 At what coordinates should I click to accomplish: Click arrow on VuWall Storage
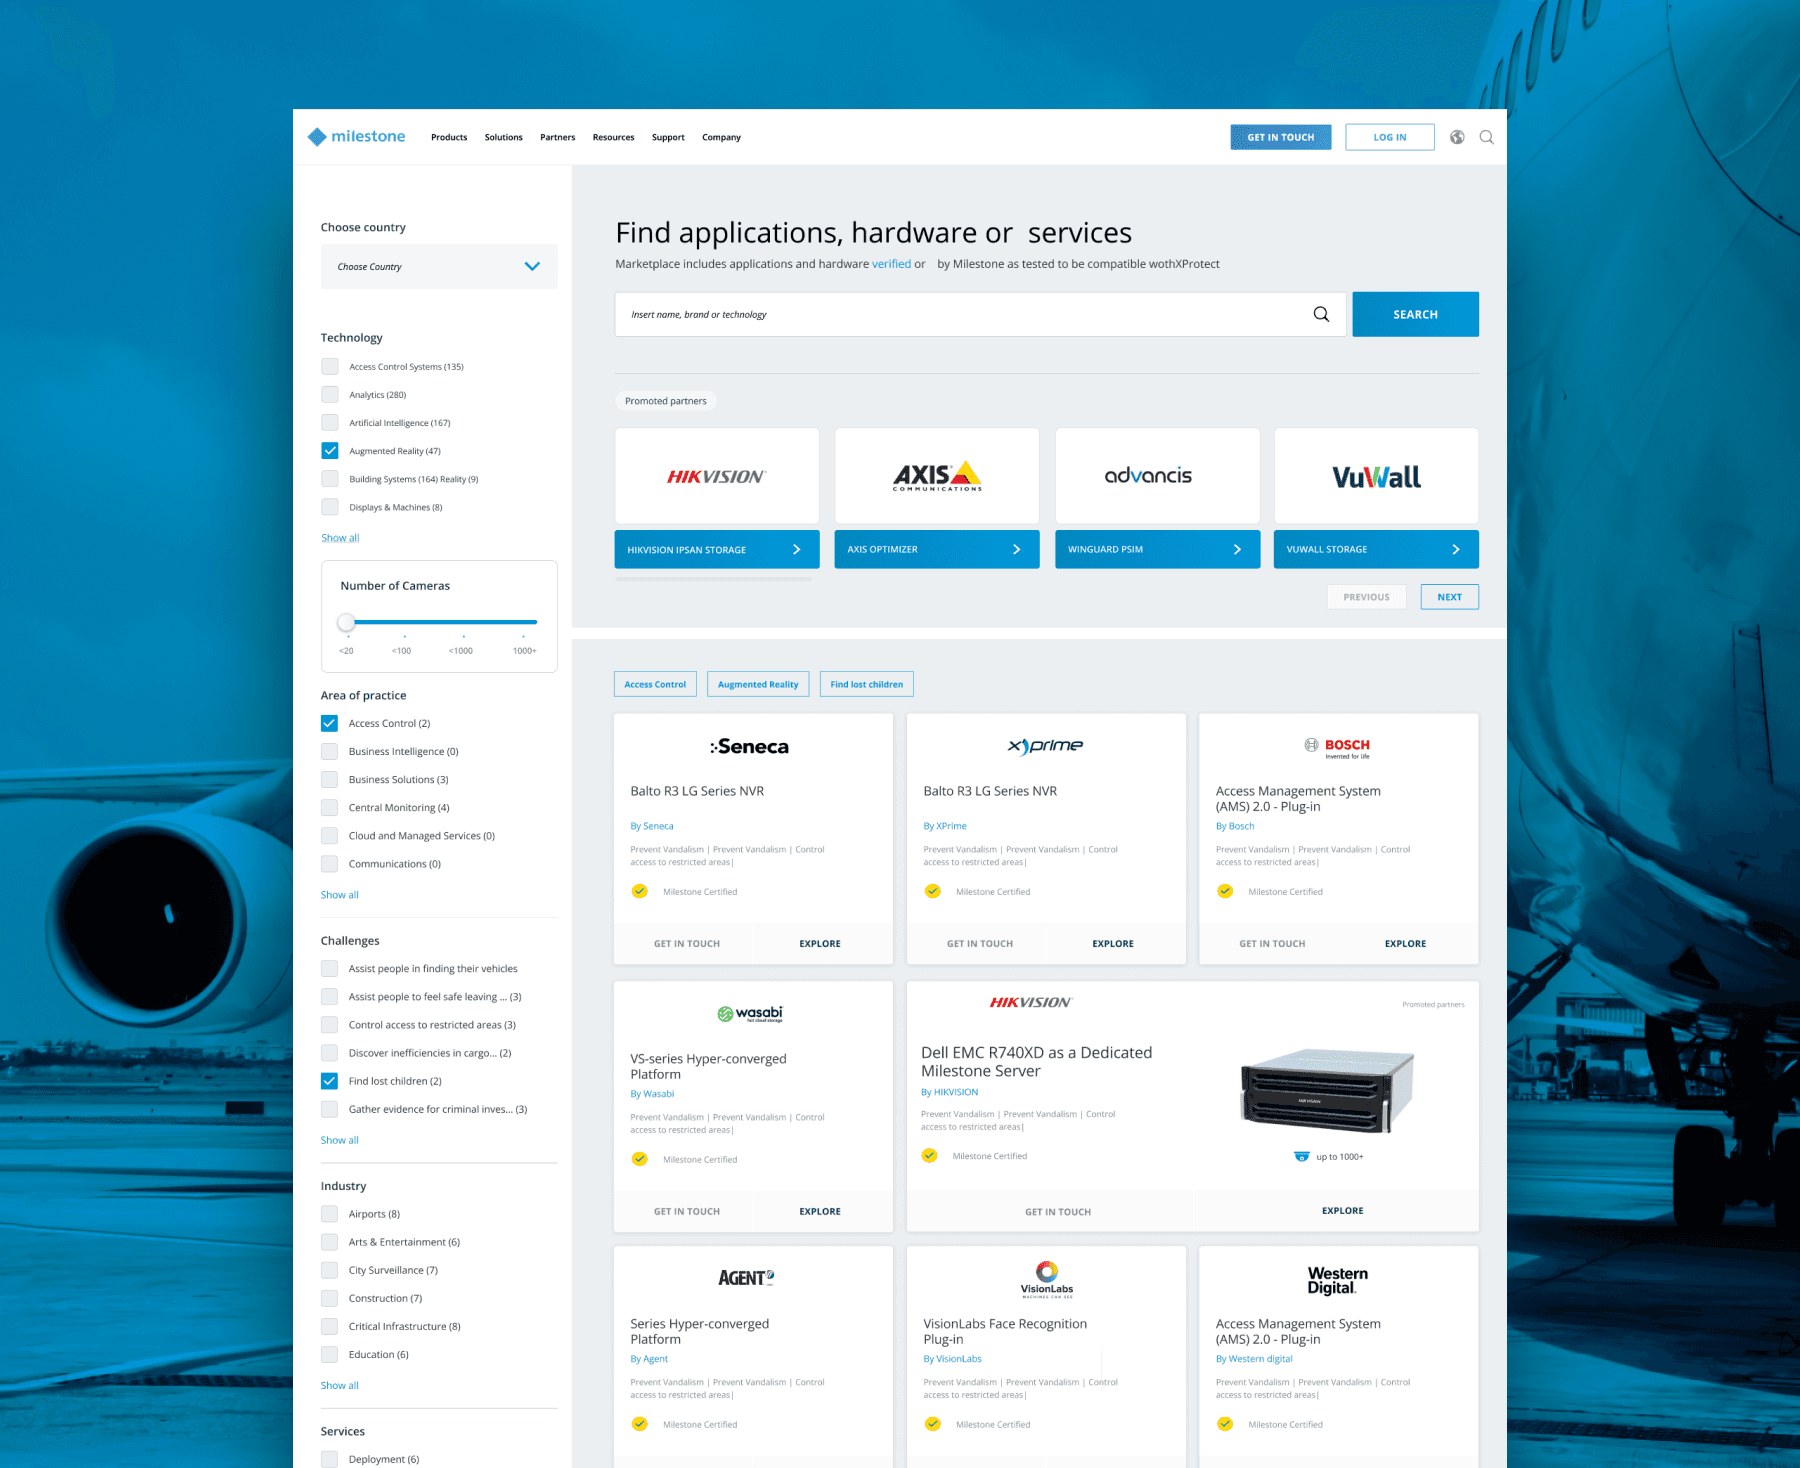[x=1455, y=549]
